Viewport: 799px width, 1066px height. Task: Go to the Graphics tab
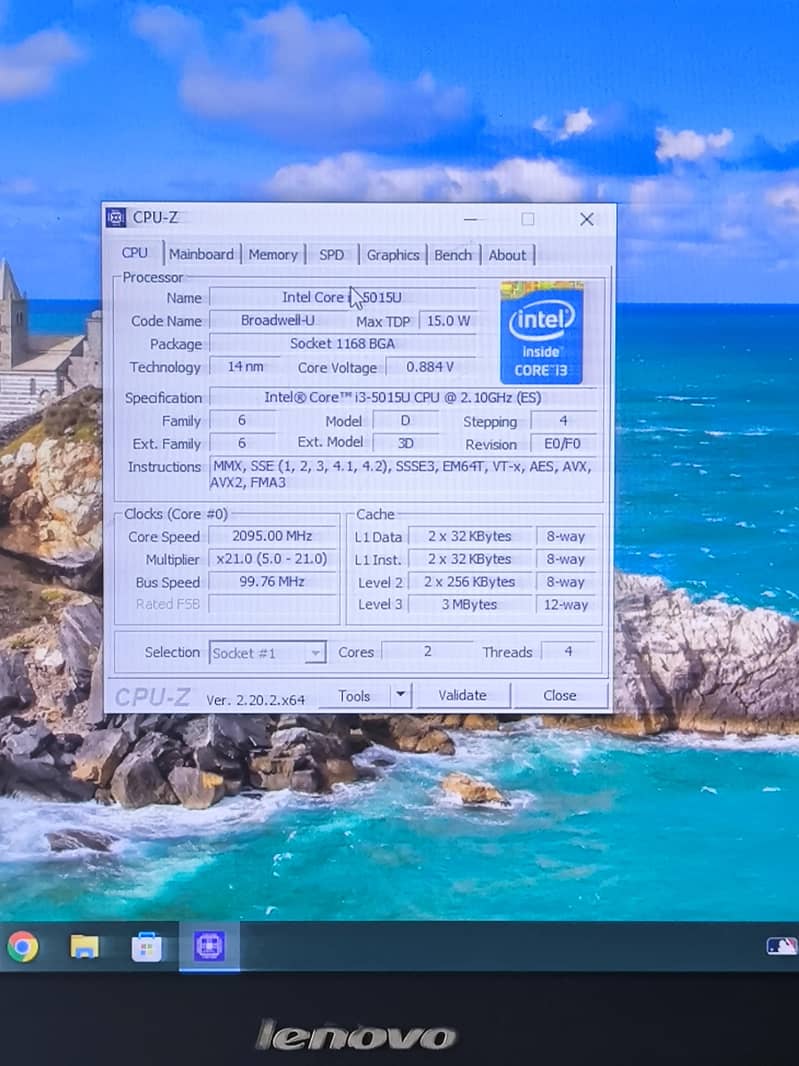click(392, 255)
